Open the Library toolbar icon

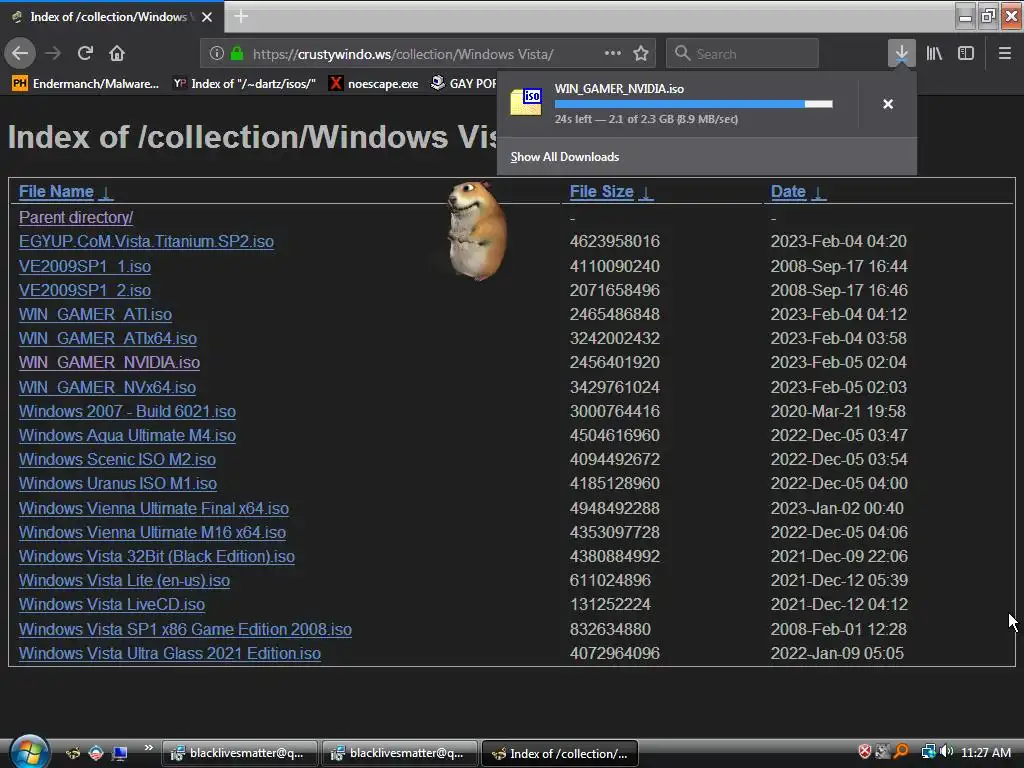[934, 53]
